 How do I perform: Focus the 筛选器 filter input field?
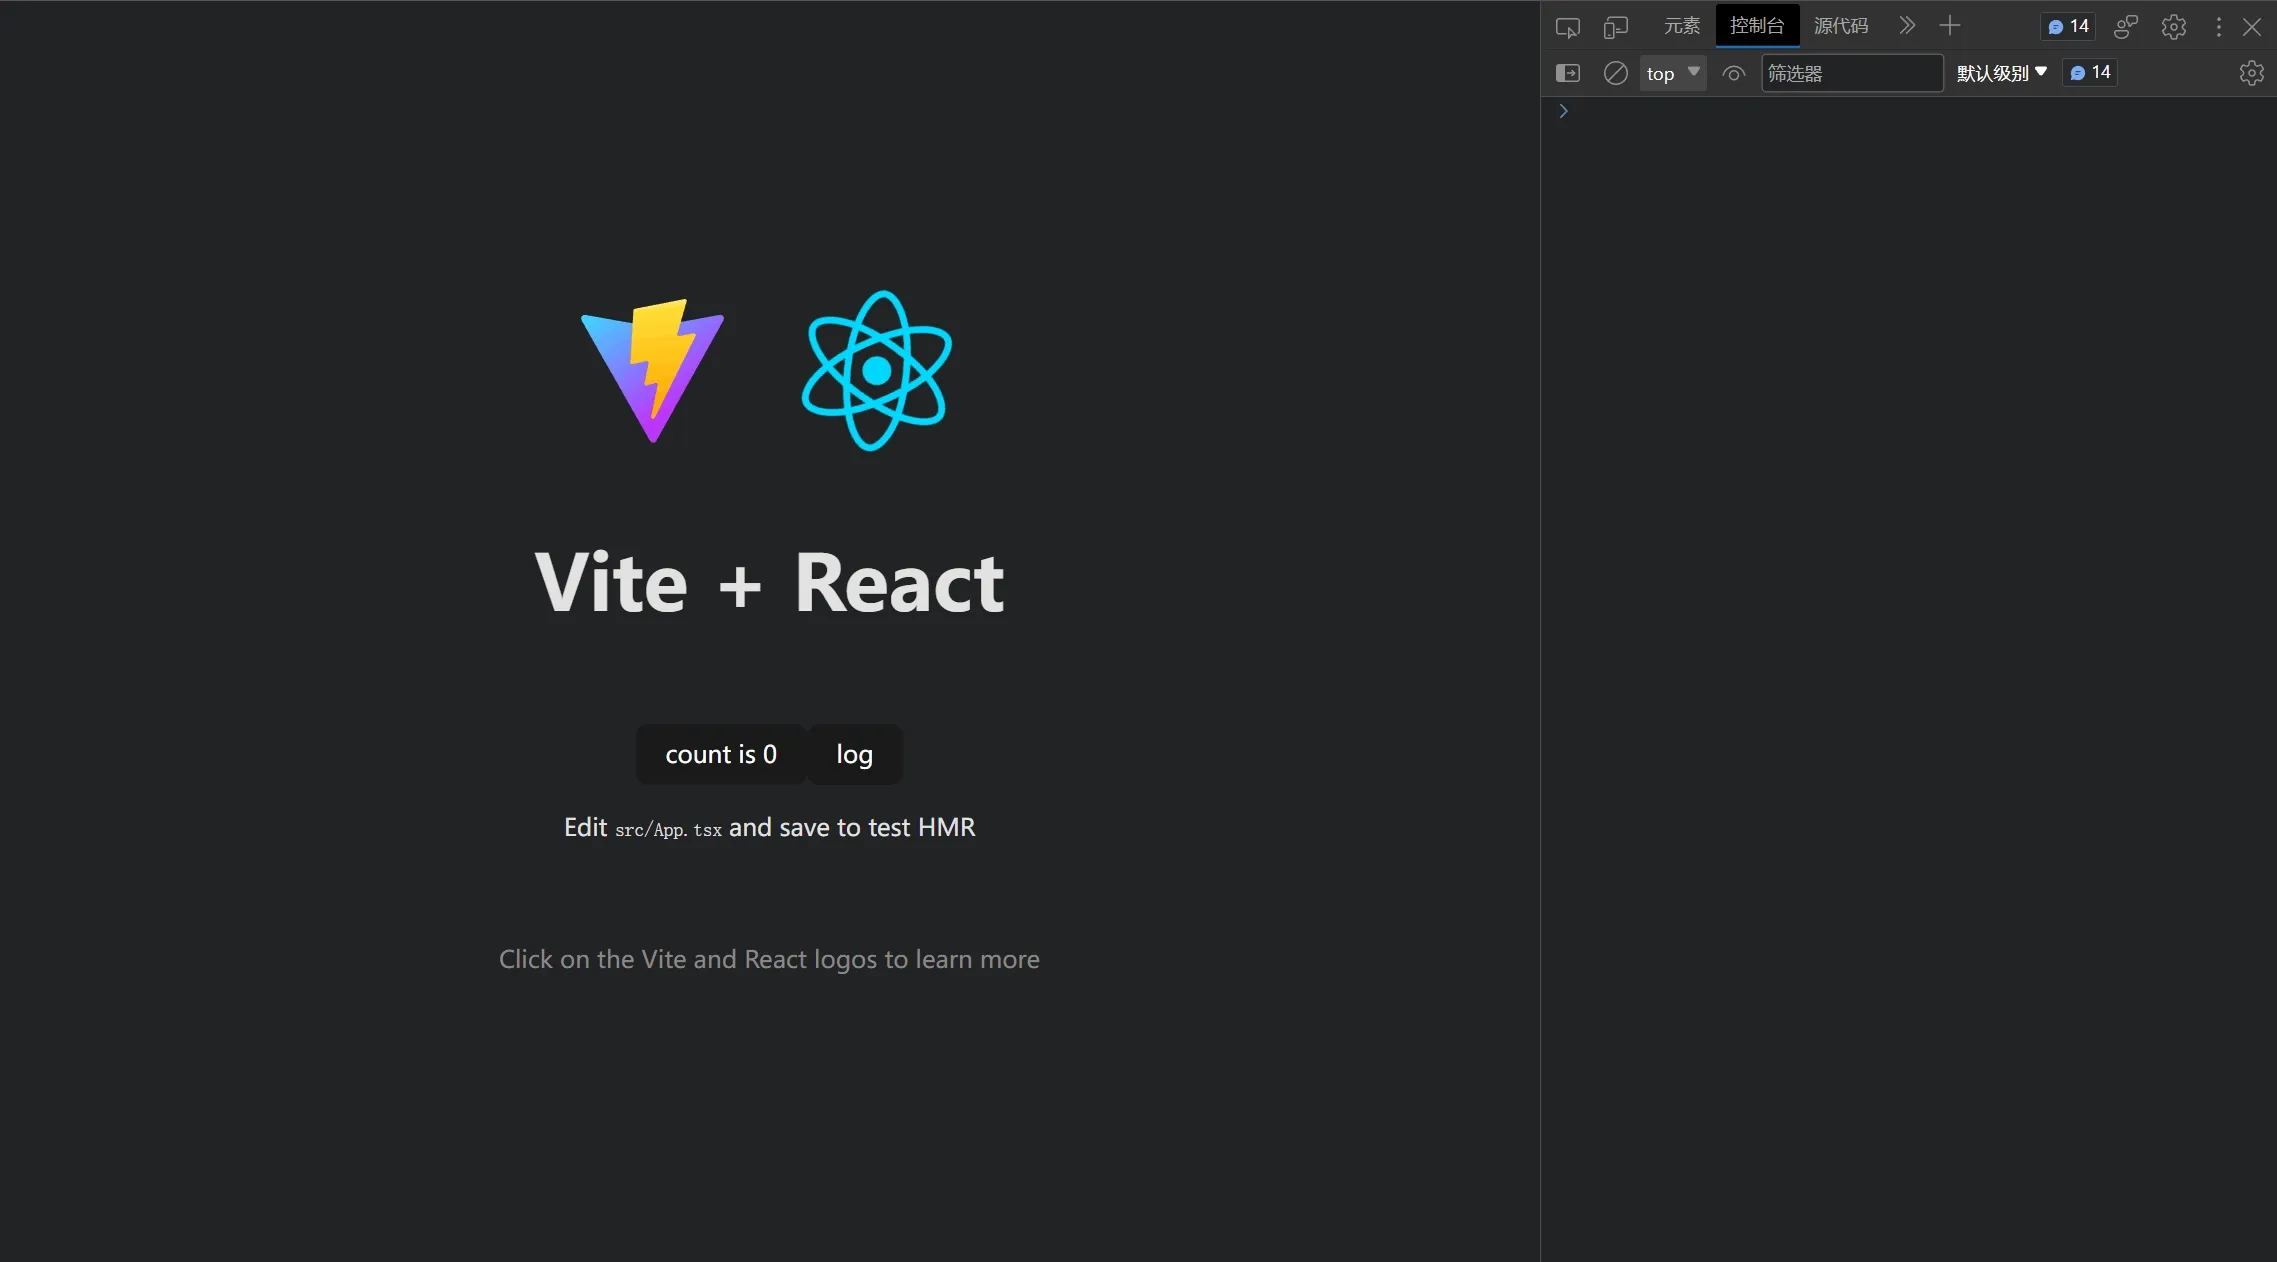tap(1850, 73)
